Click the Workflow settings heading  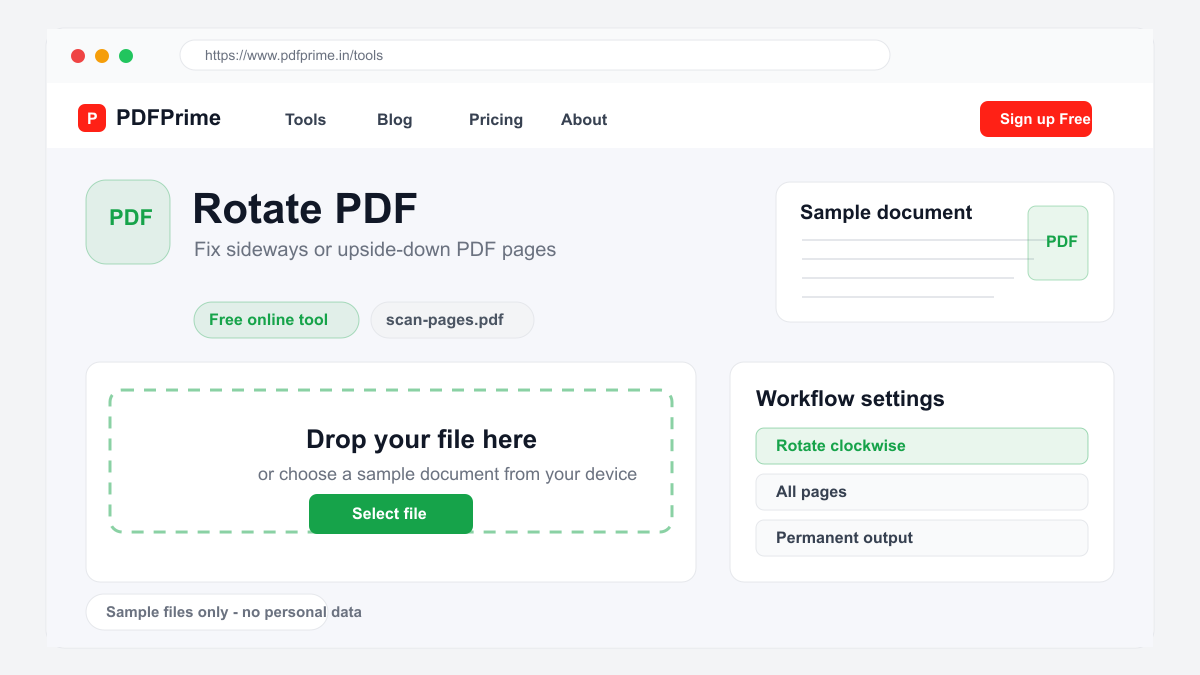pyautogui.click(x=850, y=398)
